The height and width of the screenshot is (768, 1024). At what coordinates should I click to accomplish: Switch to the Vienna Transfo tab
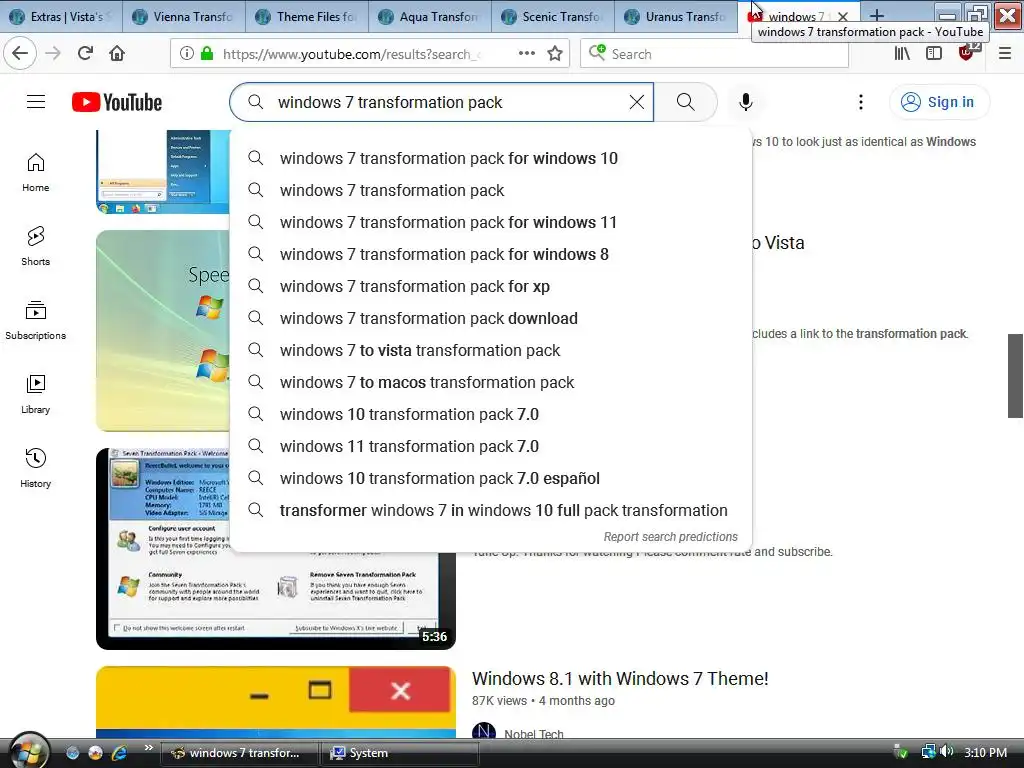tap(184, 16)
